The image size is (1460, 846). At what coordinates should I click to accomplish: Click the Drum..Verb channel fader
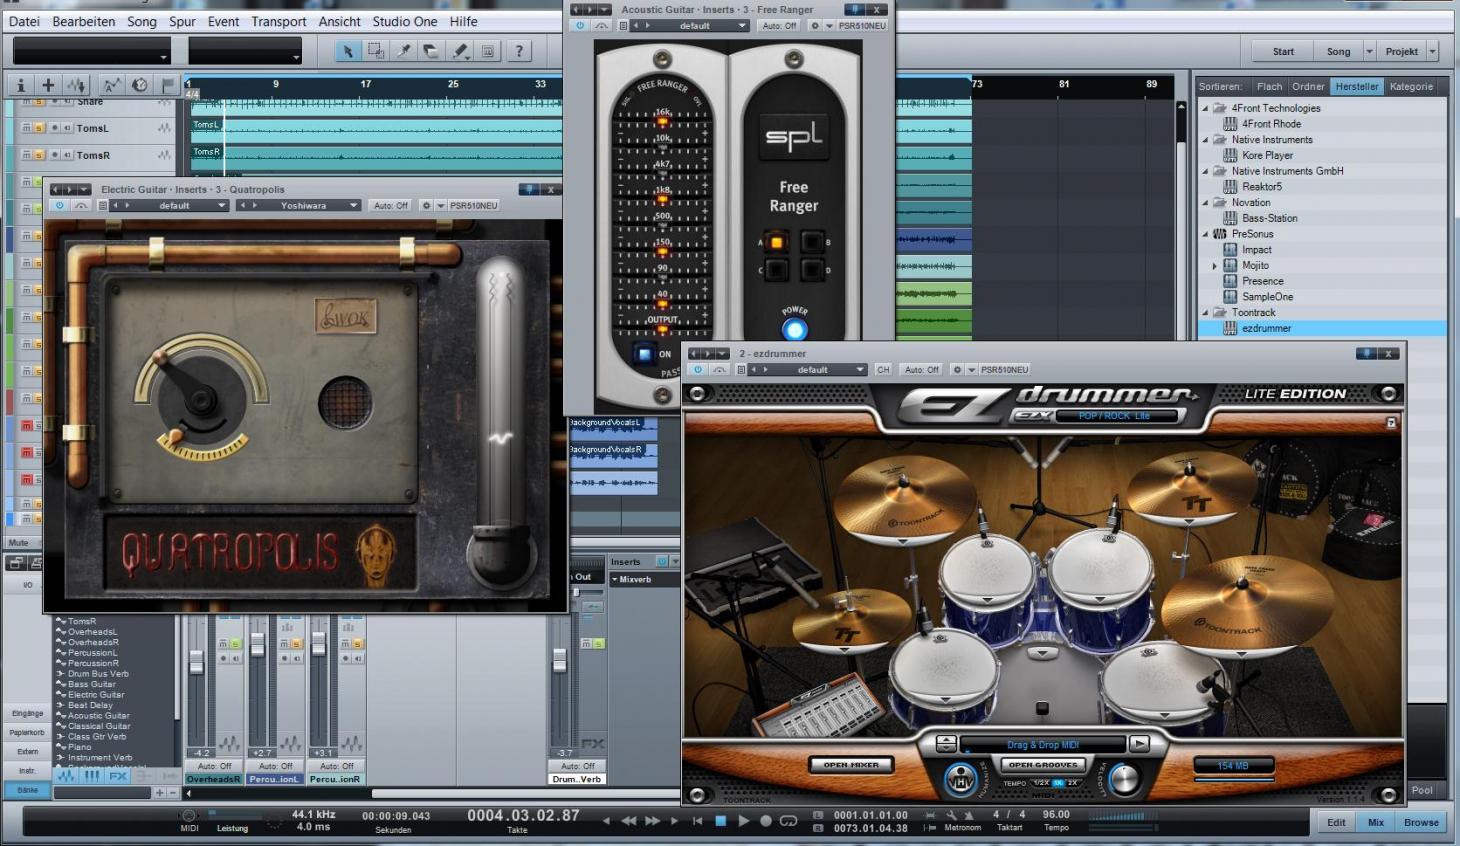[560, 659]
